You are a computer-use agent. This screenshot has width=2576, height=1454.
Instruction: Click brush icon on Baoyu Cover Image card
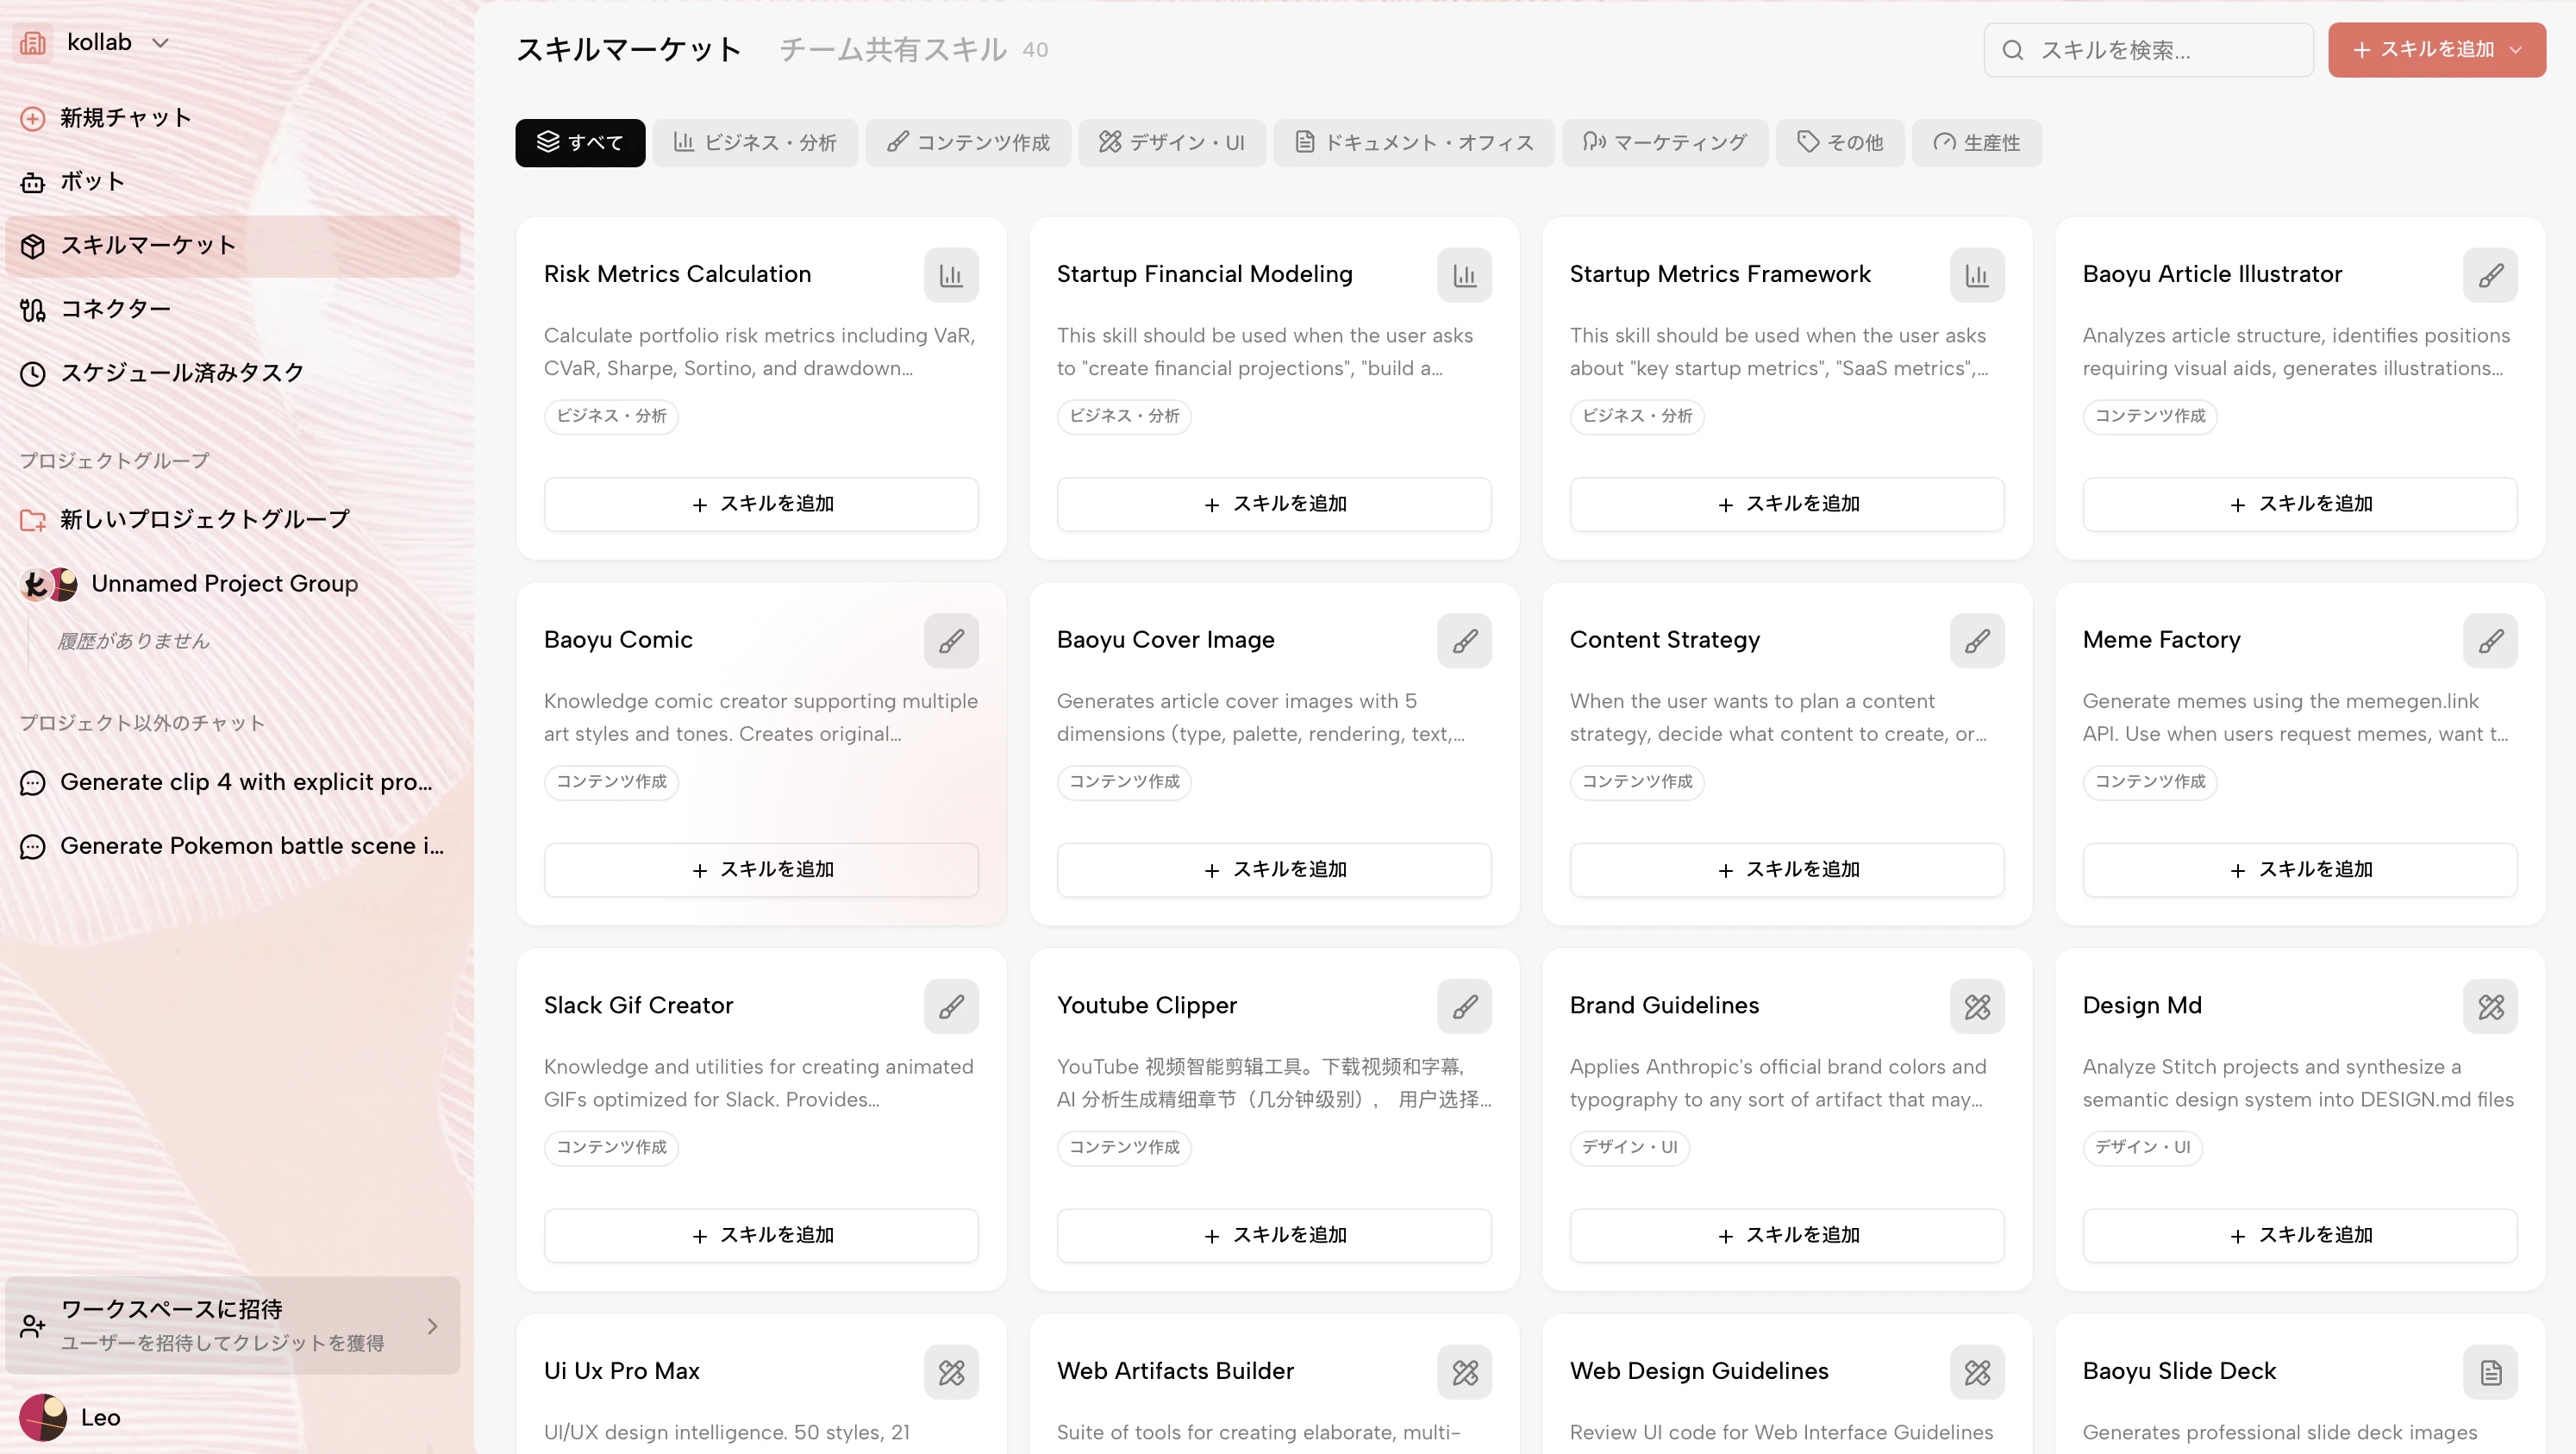point(1464,641)
